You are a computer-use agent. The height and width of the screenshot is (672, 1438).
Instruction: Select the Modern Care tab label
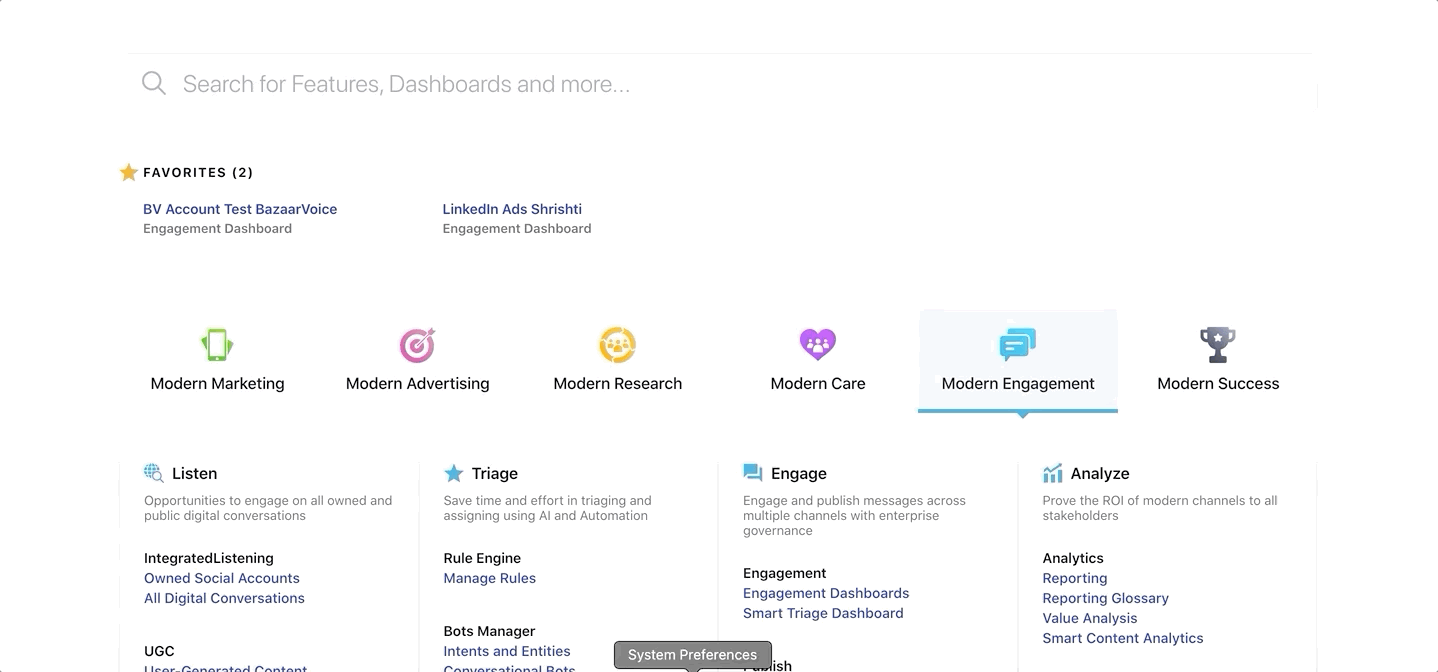[x=818, y=383]
